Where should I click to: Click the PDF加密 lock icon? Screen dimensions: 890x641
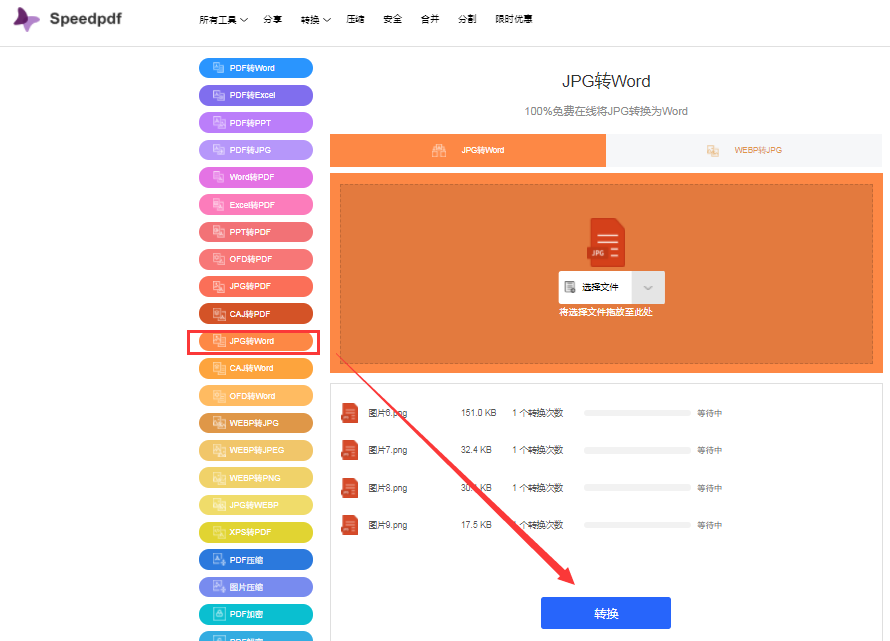coord(219,614)
